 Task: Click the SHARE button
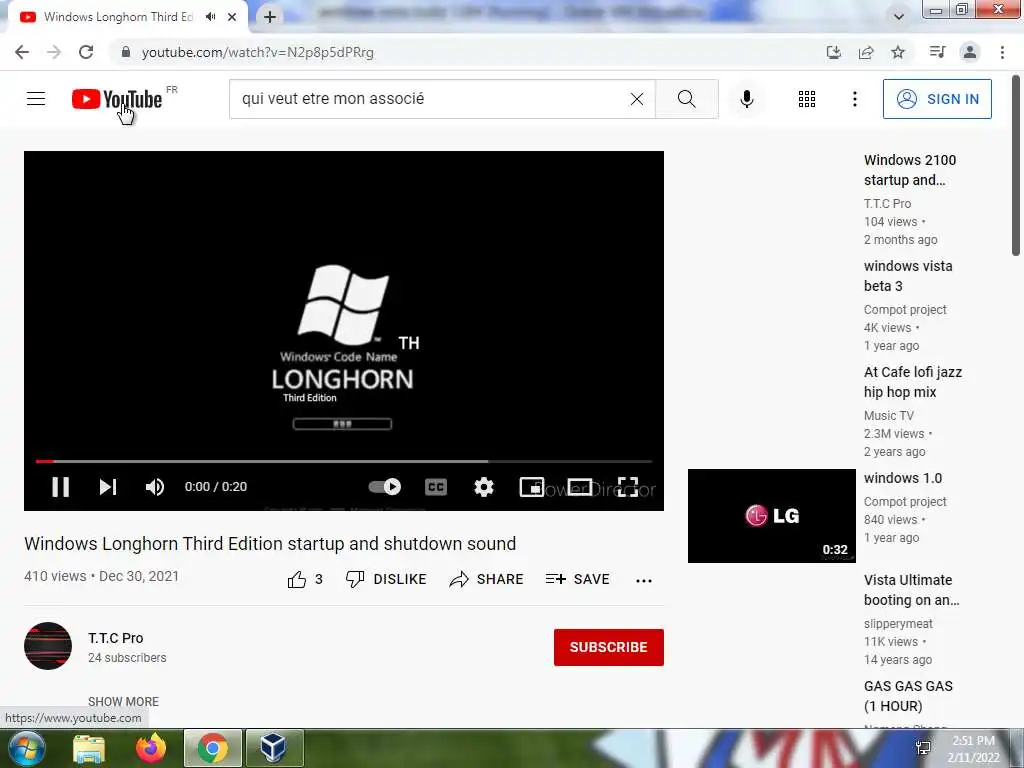coord(487,579)
